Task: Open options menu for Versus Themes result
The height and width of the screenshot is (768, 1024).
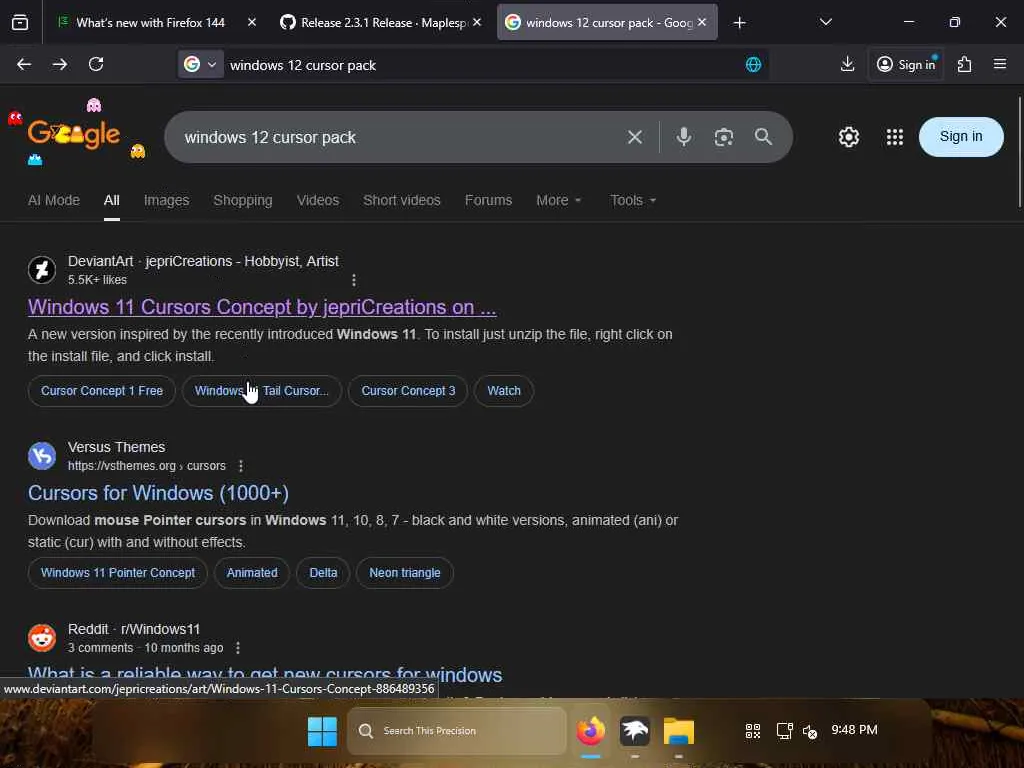Action: (241, 466)
